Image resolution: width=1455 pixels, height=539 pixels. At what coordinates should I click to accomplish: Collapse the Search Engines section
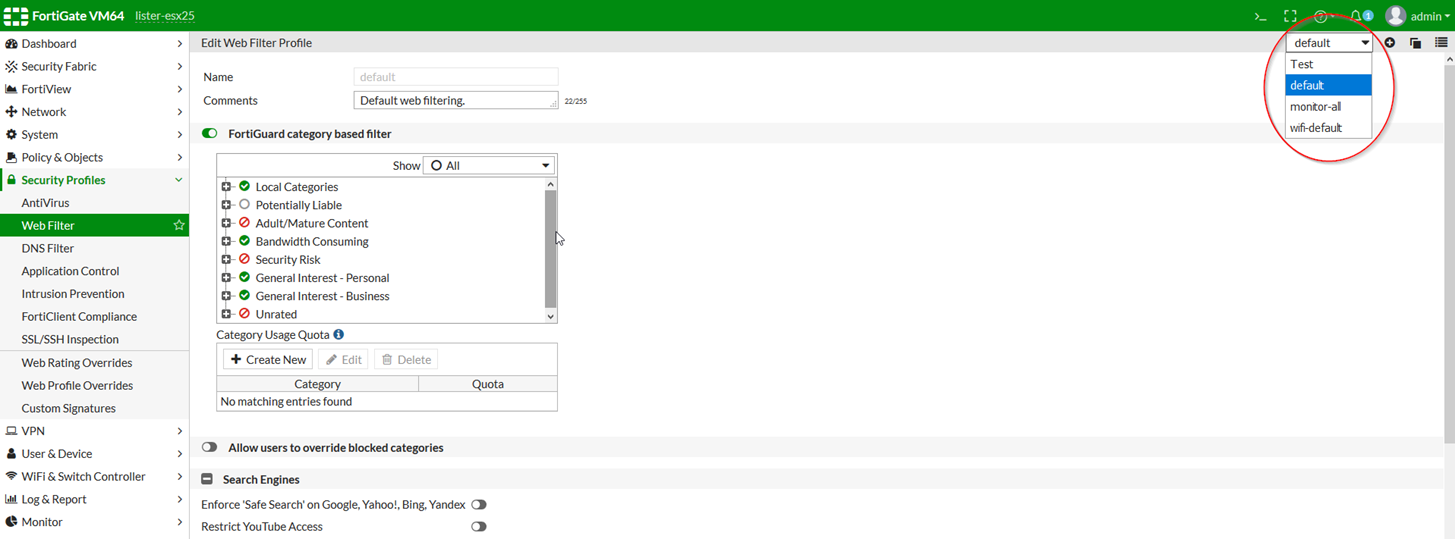(x=208, y=480)
